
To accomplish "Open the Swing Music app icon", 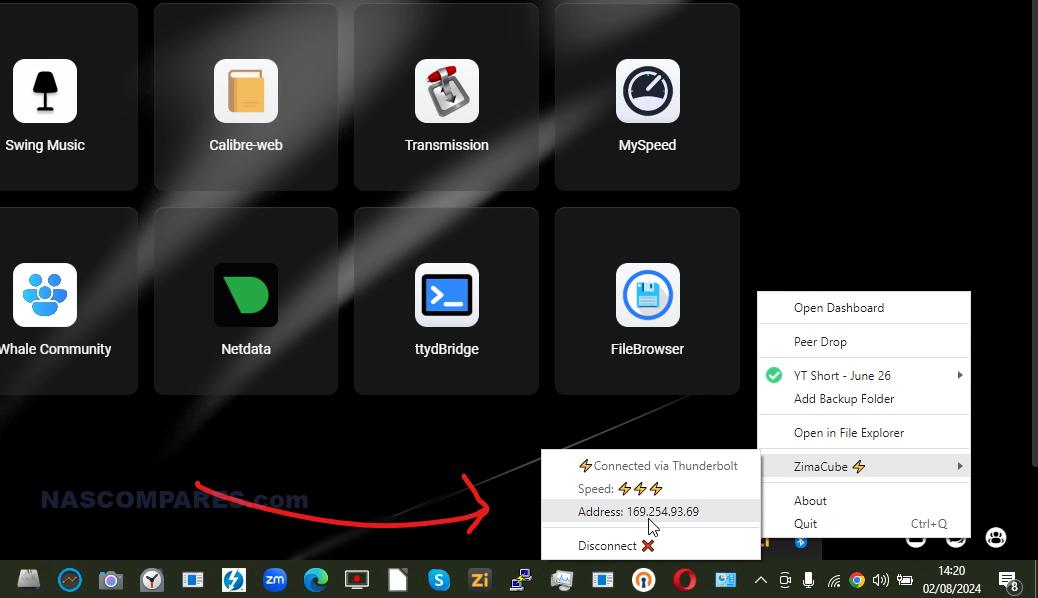I will pos(45,91).
